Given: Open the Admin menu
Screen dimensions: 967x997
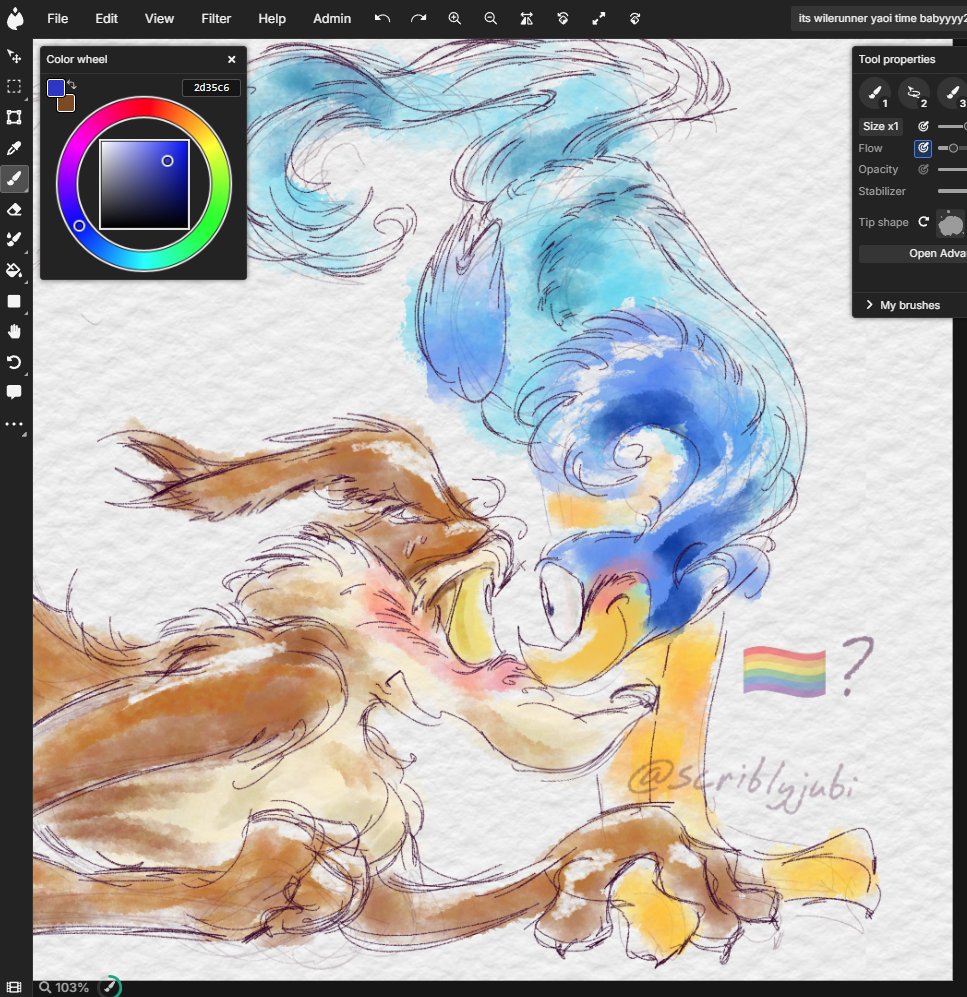Looking at the screenshot, I should [332, 18].
